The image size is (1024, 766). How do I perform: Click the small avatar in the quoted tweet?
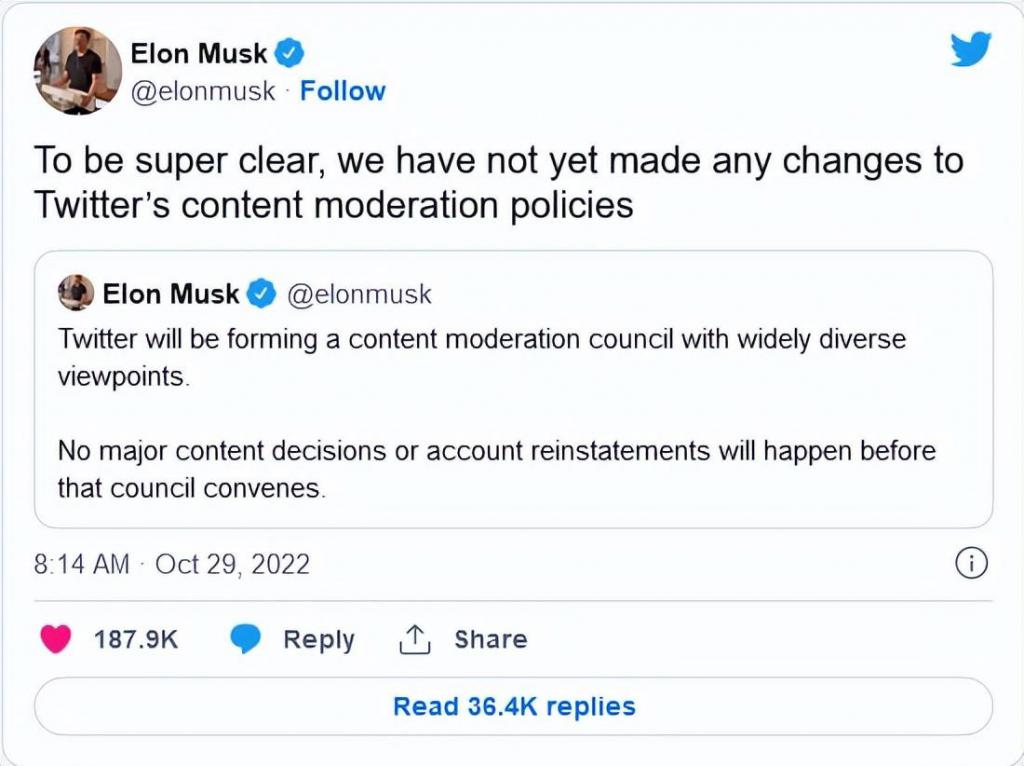click(76, 293)
